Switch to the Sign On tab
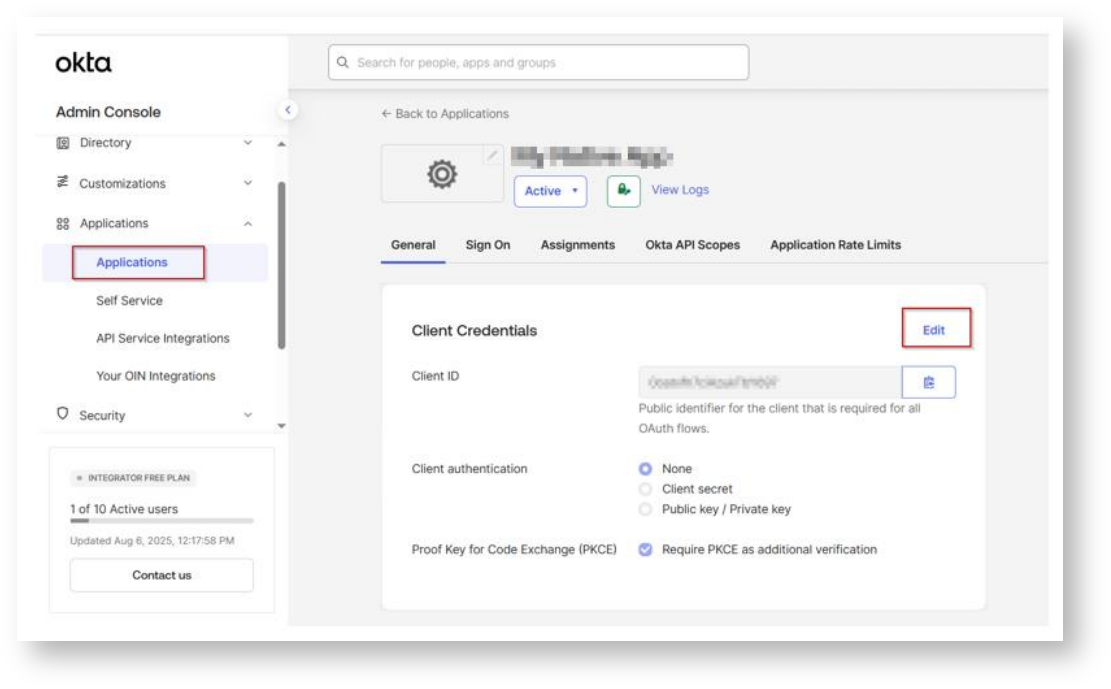This screenshot has width=1111, height=689. pos(488,245)
